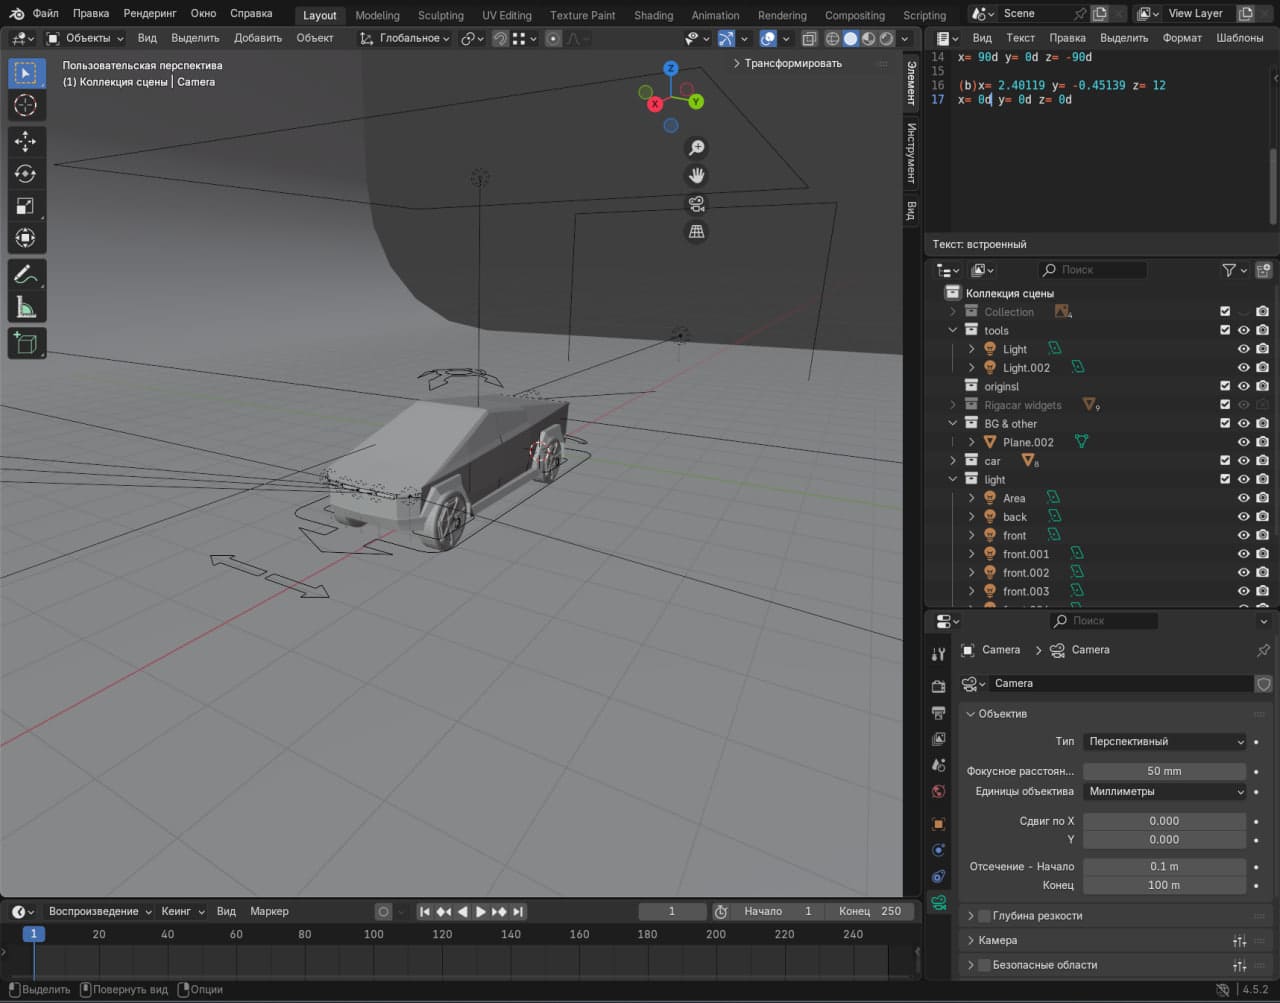Click the Конец 250 frame field

click(x=871, y=911)
